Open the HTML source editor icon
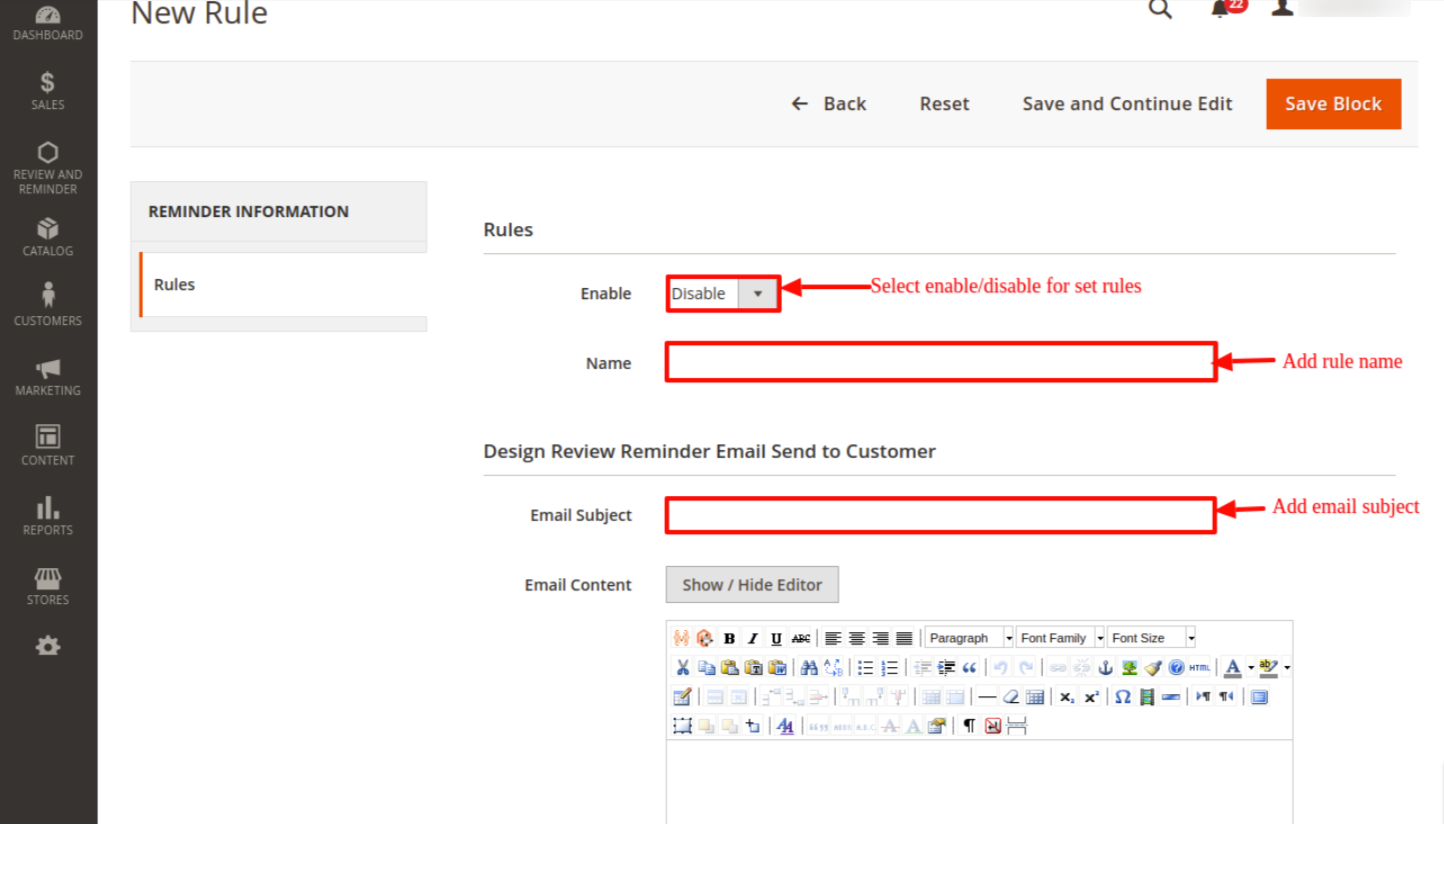 1200,668
